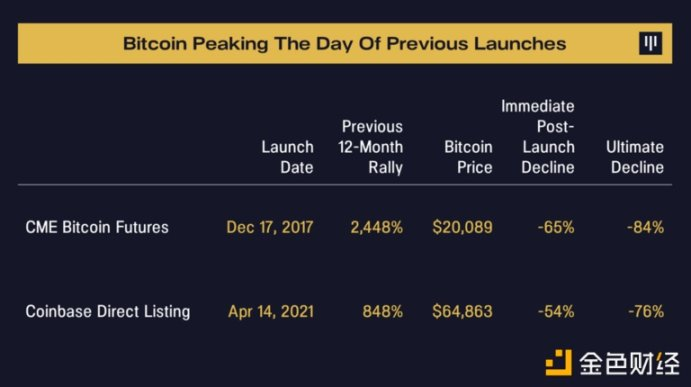
Task: Click the -76% ultimate decline value
Action: (x=646, y=311)
